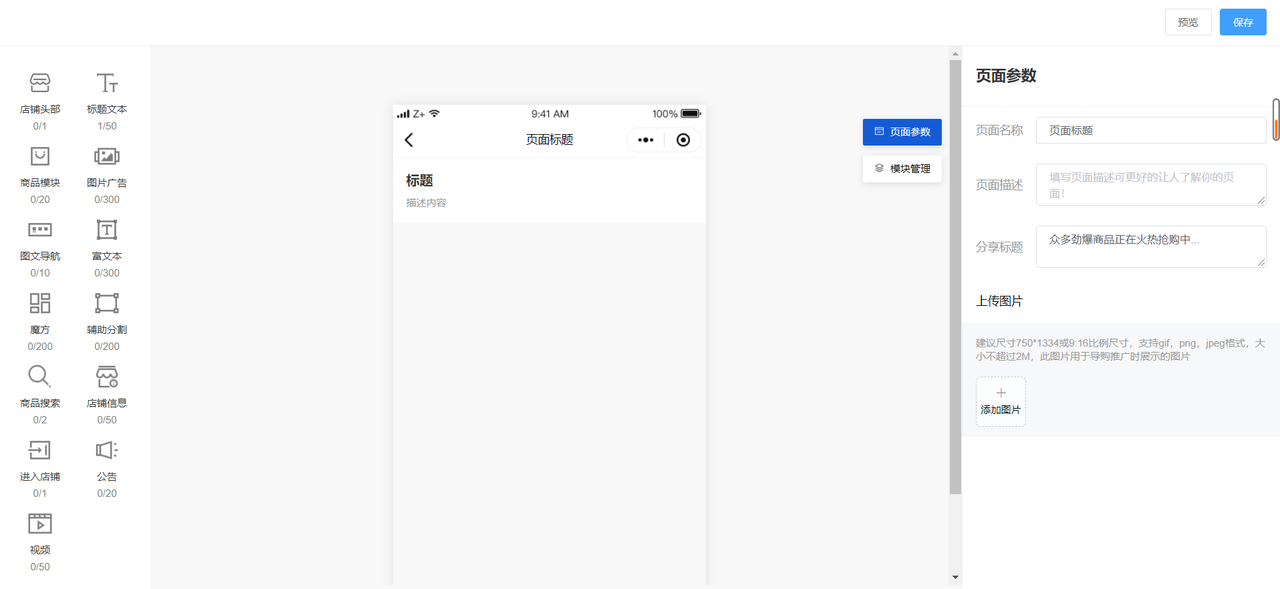Add the 图文导航 image-text navigation module

40,248
